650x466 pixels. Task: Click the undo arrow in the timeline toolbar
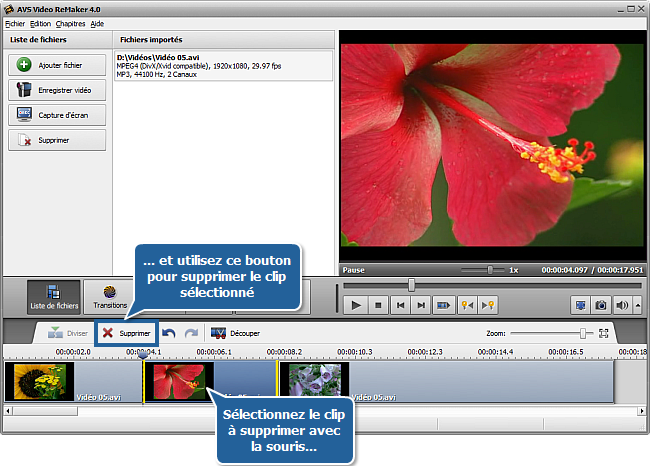(169, 333)
